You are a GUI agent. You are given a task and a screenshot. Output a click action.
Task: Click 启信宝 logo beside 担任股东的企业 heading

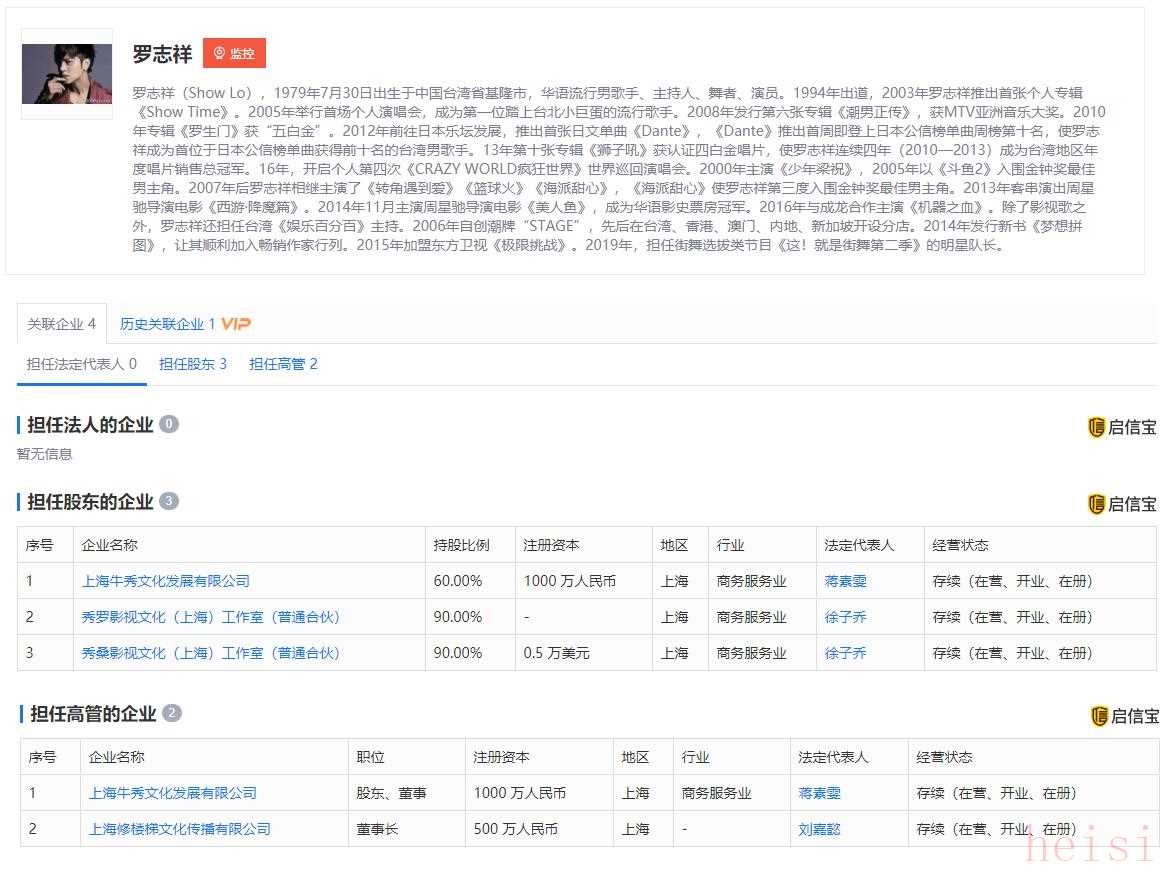(x=1121, y=504)
